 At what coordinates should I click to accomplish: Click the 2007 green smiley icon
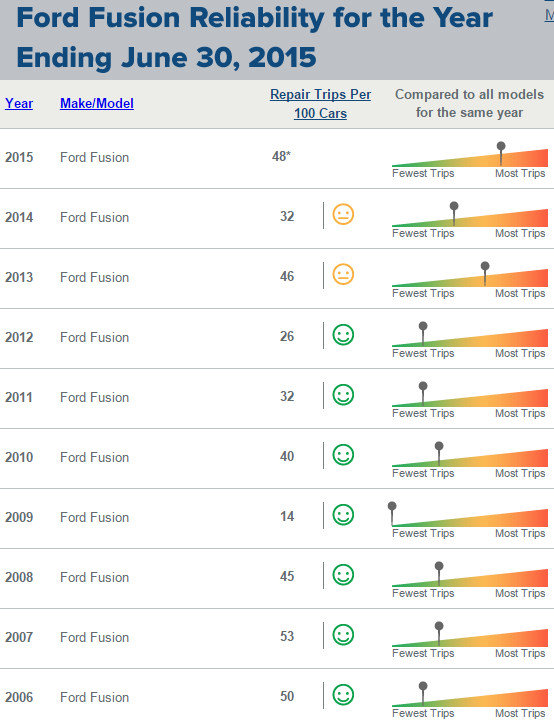pyautogui.click(x=343, y=635)
